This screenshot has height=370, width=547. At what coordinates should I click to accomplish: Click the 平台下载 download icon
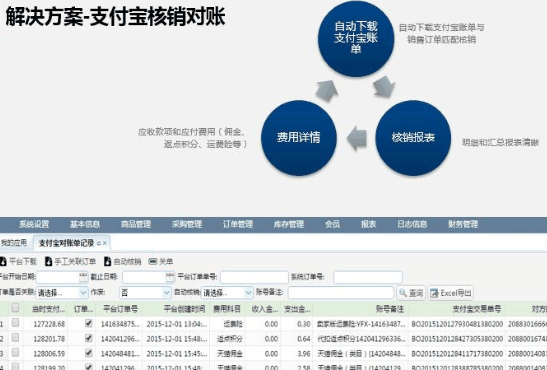(3, 261)
